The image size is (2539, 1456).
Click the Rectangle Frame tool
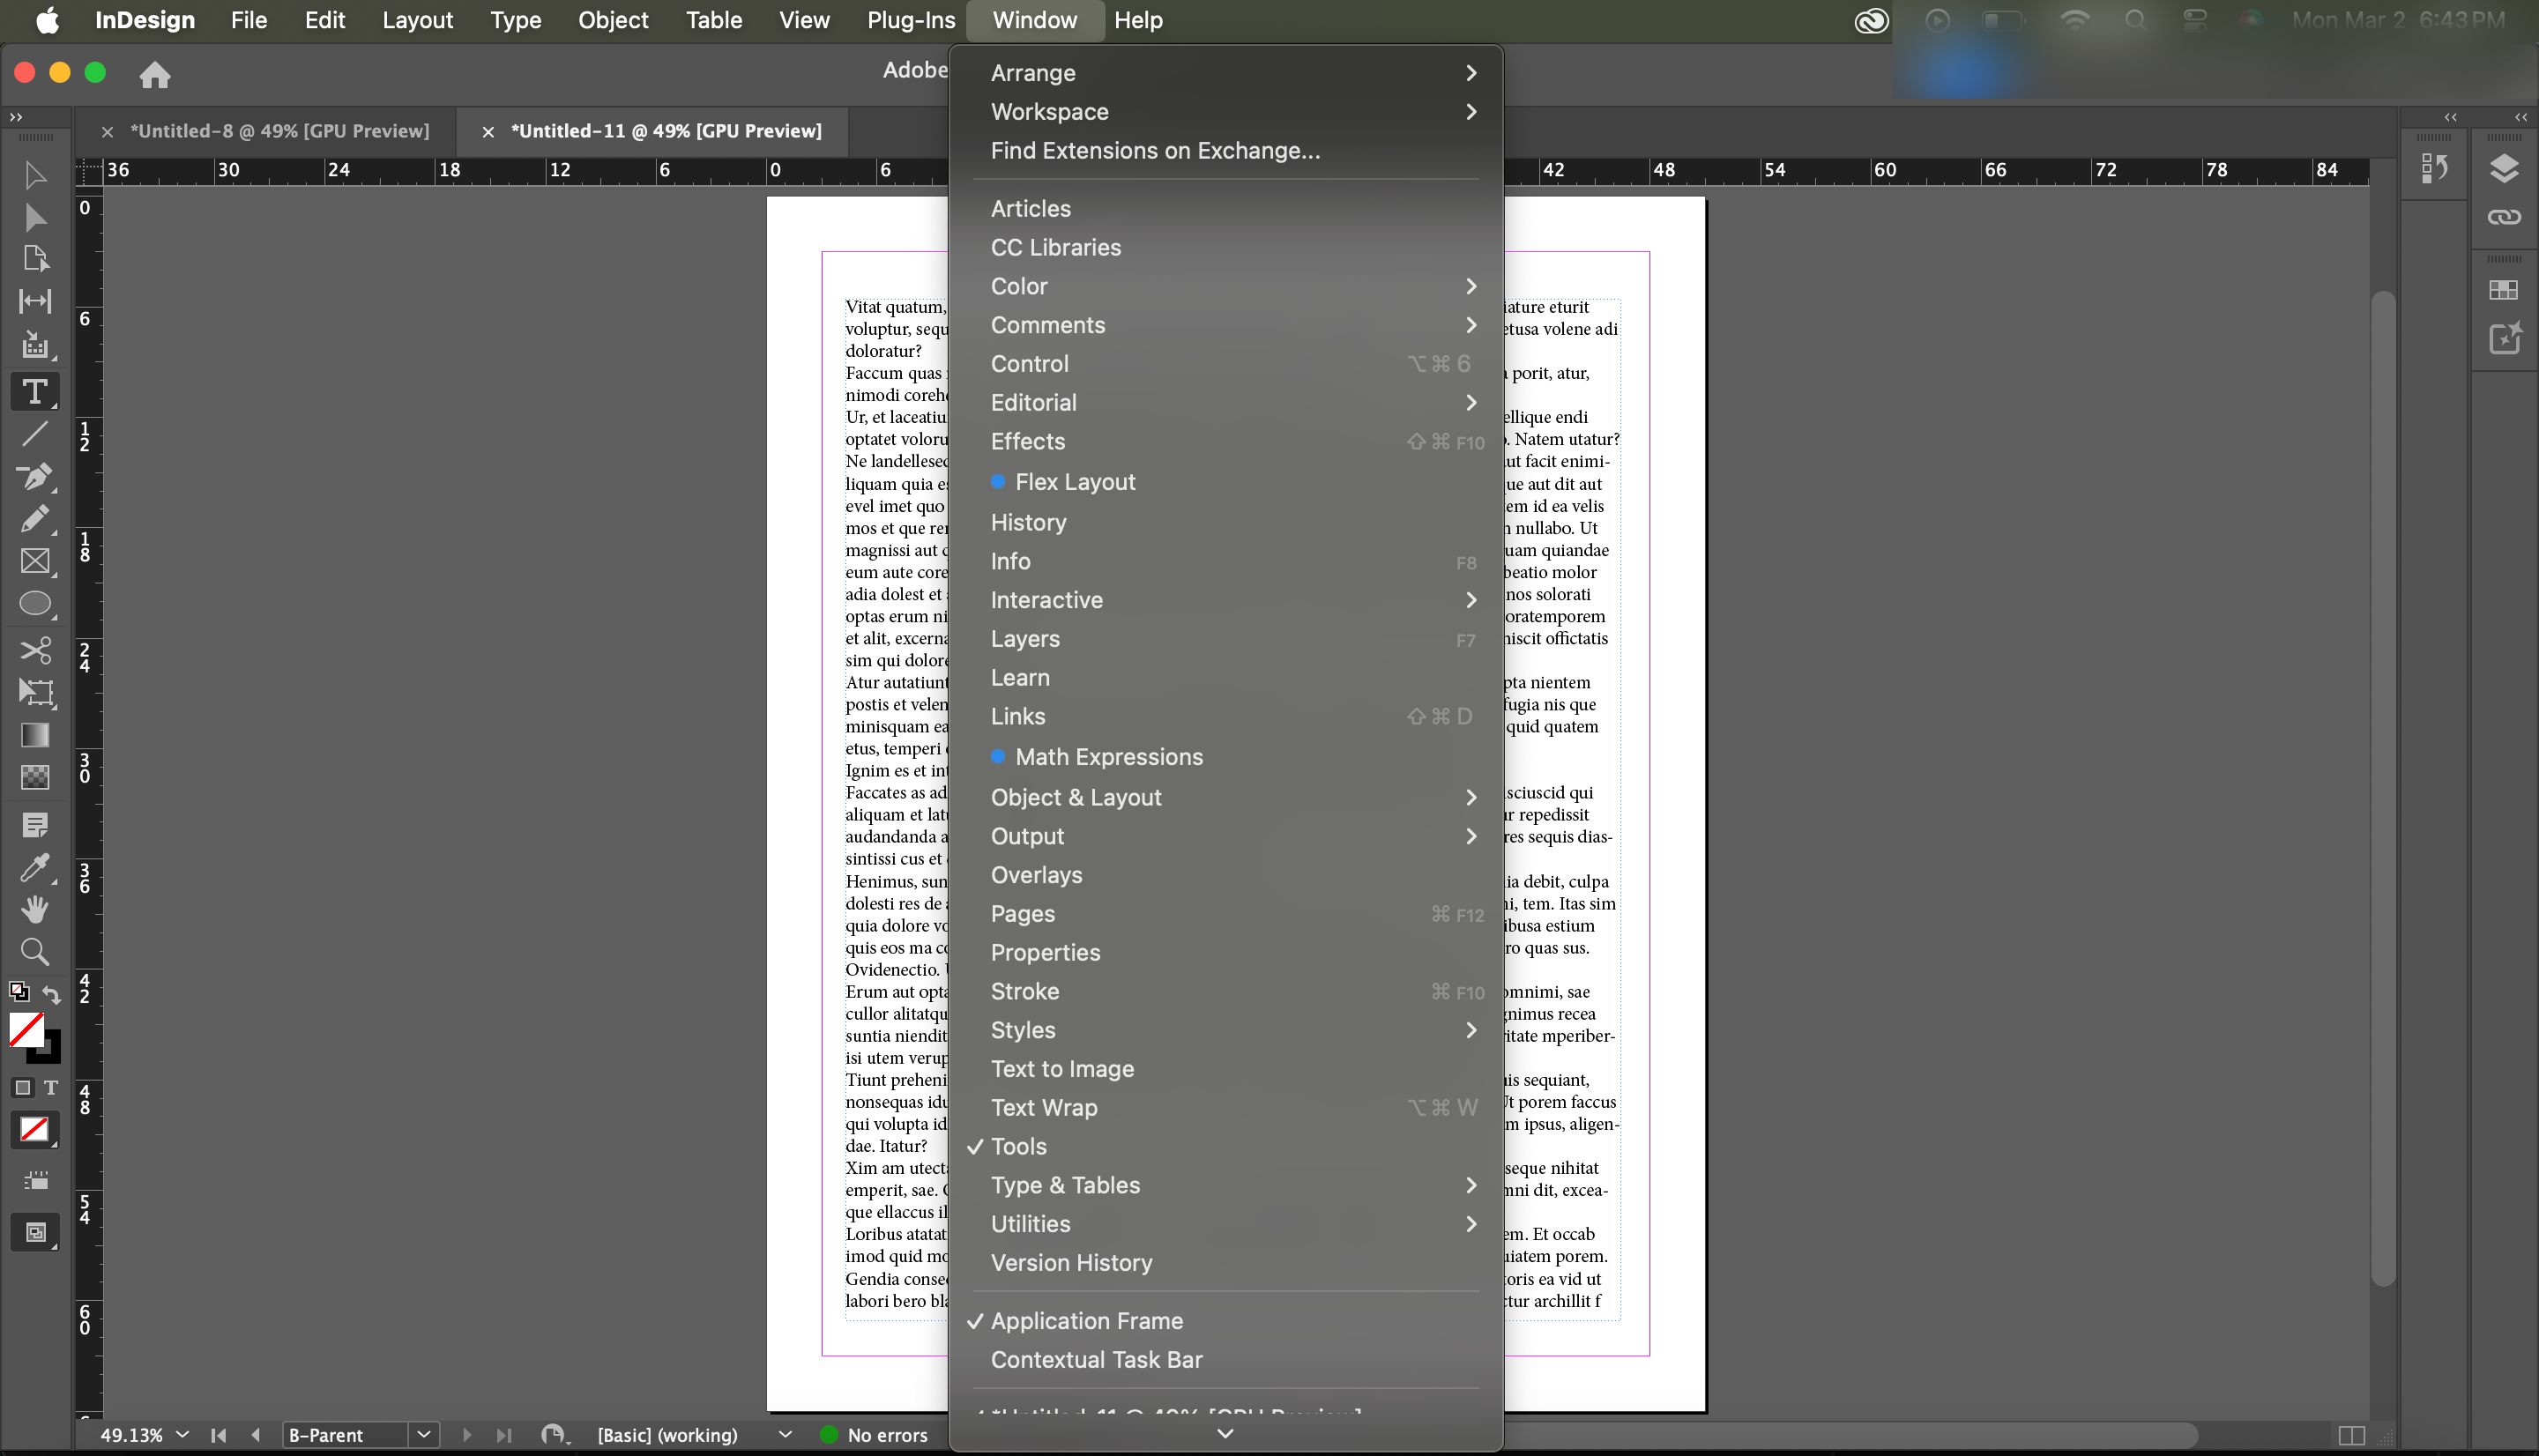(35, 561)
